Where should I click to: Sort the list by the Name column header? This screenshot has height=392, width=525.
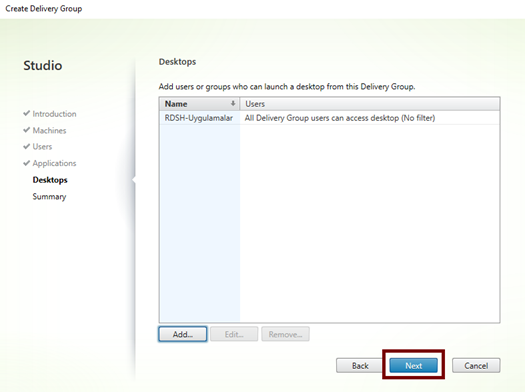[x=199, y=104]
